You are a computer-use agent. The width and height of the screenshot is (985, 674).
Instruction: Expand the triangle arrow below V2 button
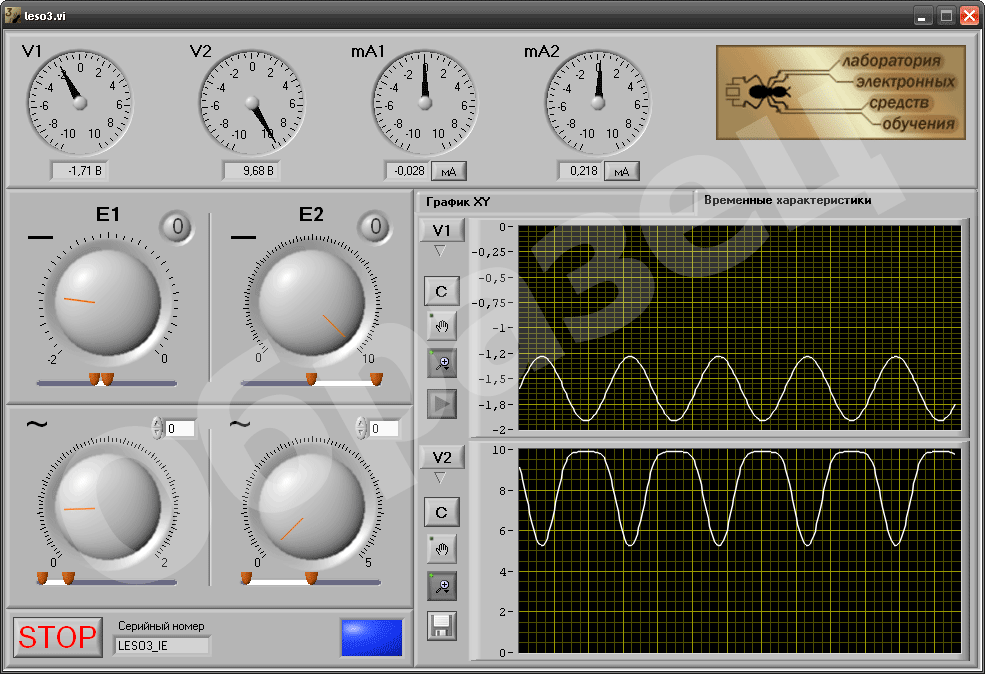[440, 479]
